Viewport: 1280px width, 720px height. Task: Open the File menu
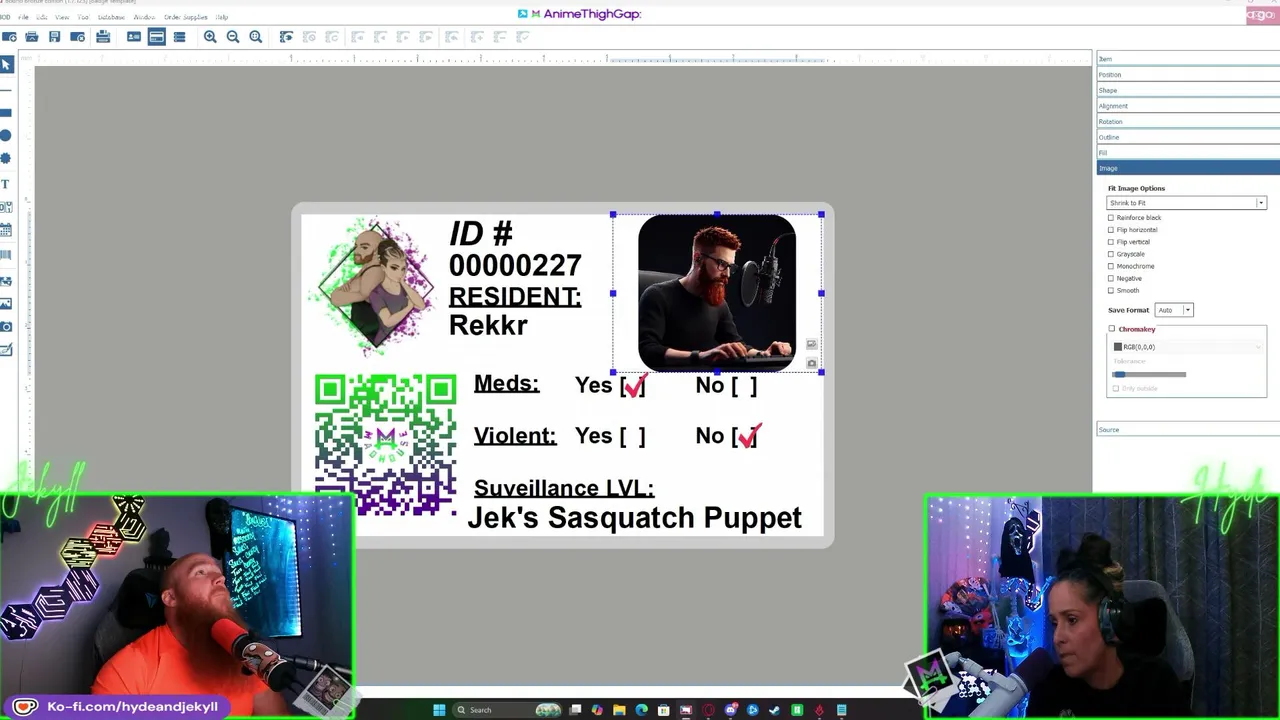23,17
